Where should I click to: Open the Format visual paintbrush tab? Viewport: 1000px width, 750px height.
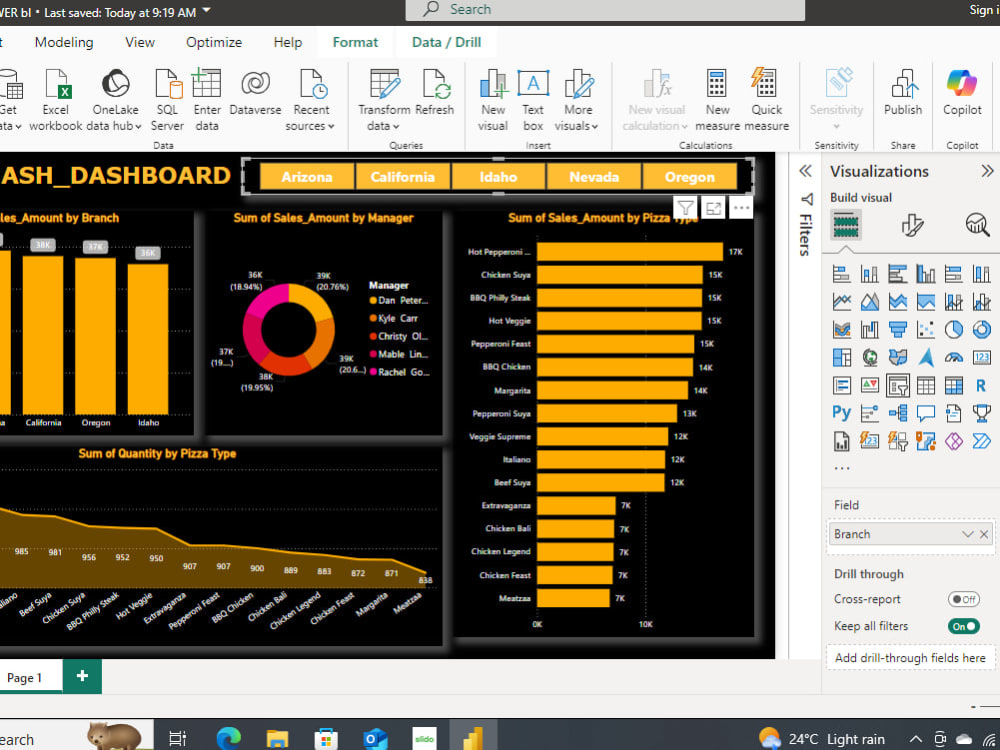pyautogui.click(x=912, y=224)
